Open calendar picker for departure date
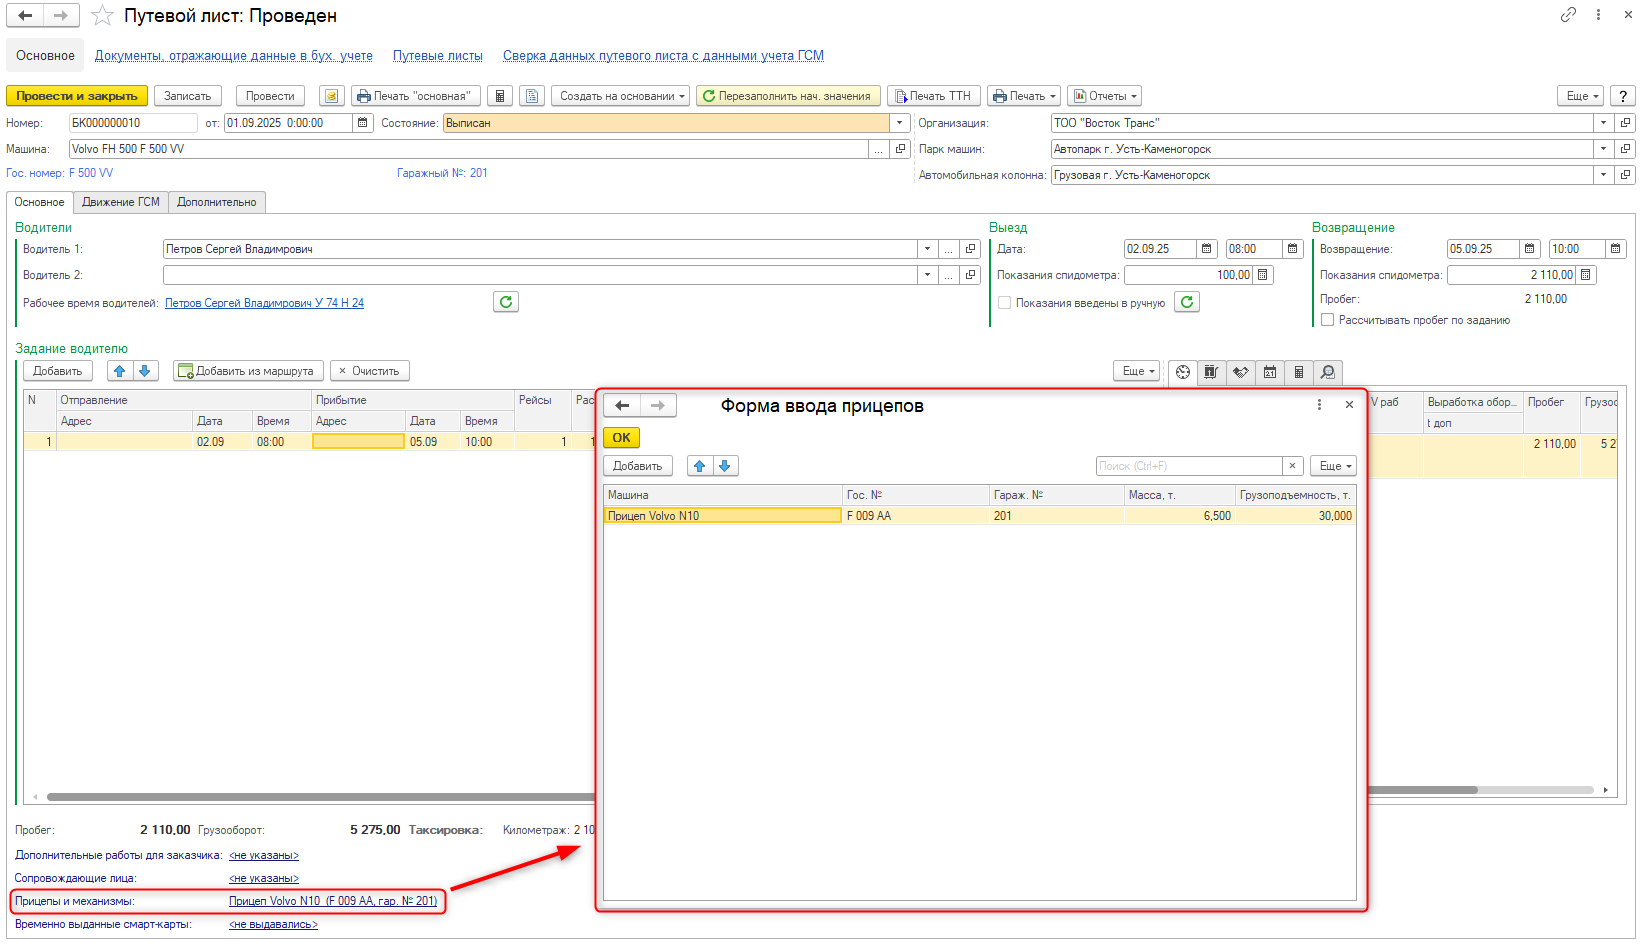The image size is (1651, 946). tap(1207, 249)
